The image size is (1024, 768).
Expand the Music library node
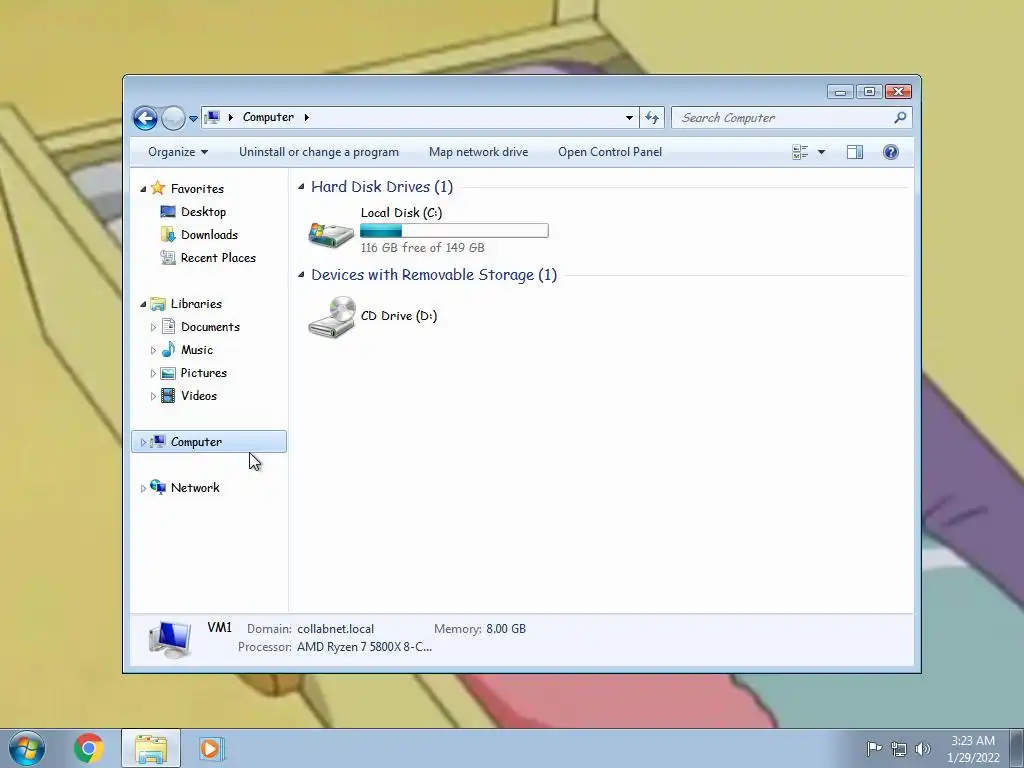point(153,350)
